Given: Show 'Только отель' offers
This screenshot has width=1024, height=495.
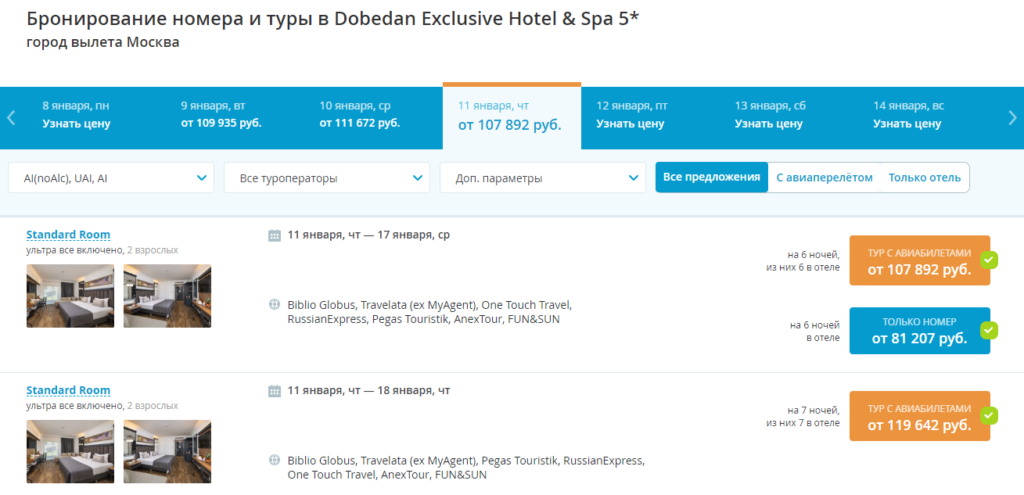Looking at the screenshot, I should (924, 177).
